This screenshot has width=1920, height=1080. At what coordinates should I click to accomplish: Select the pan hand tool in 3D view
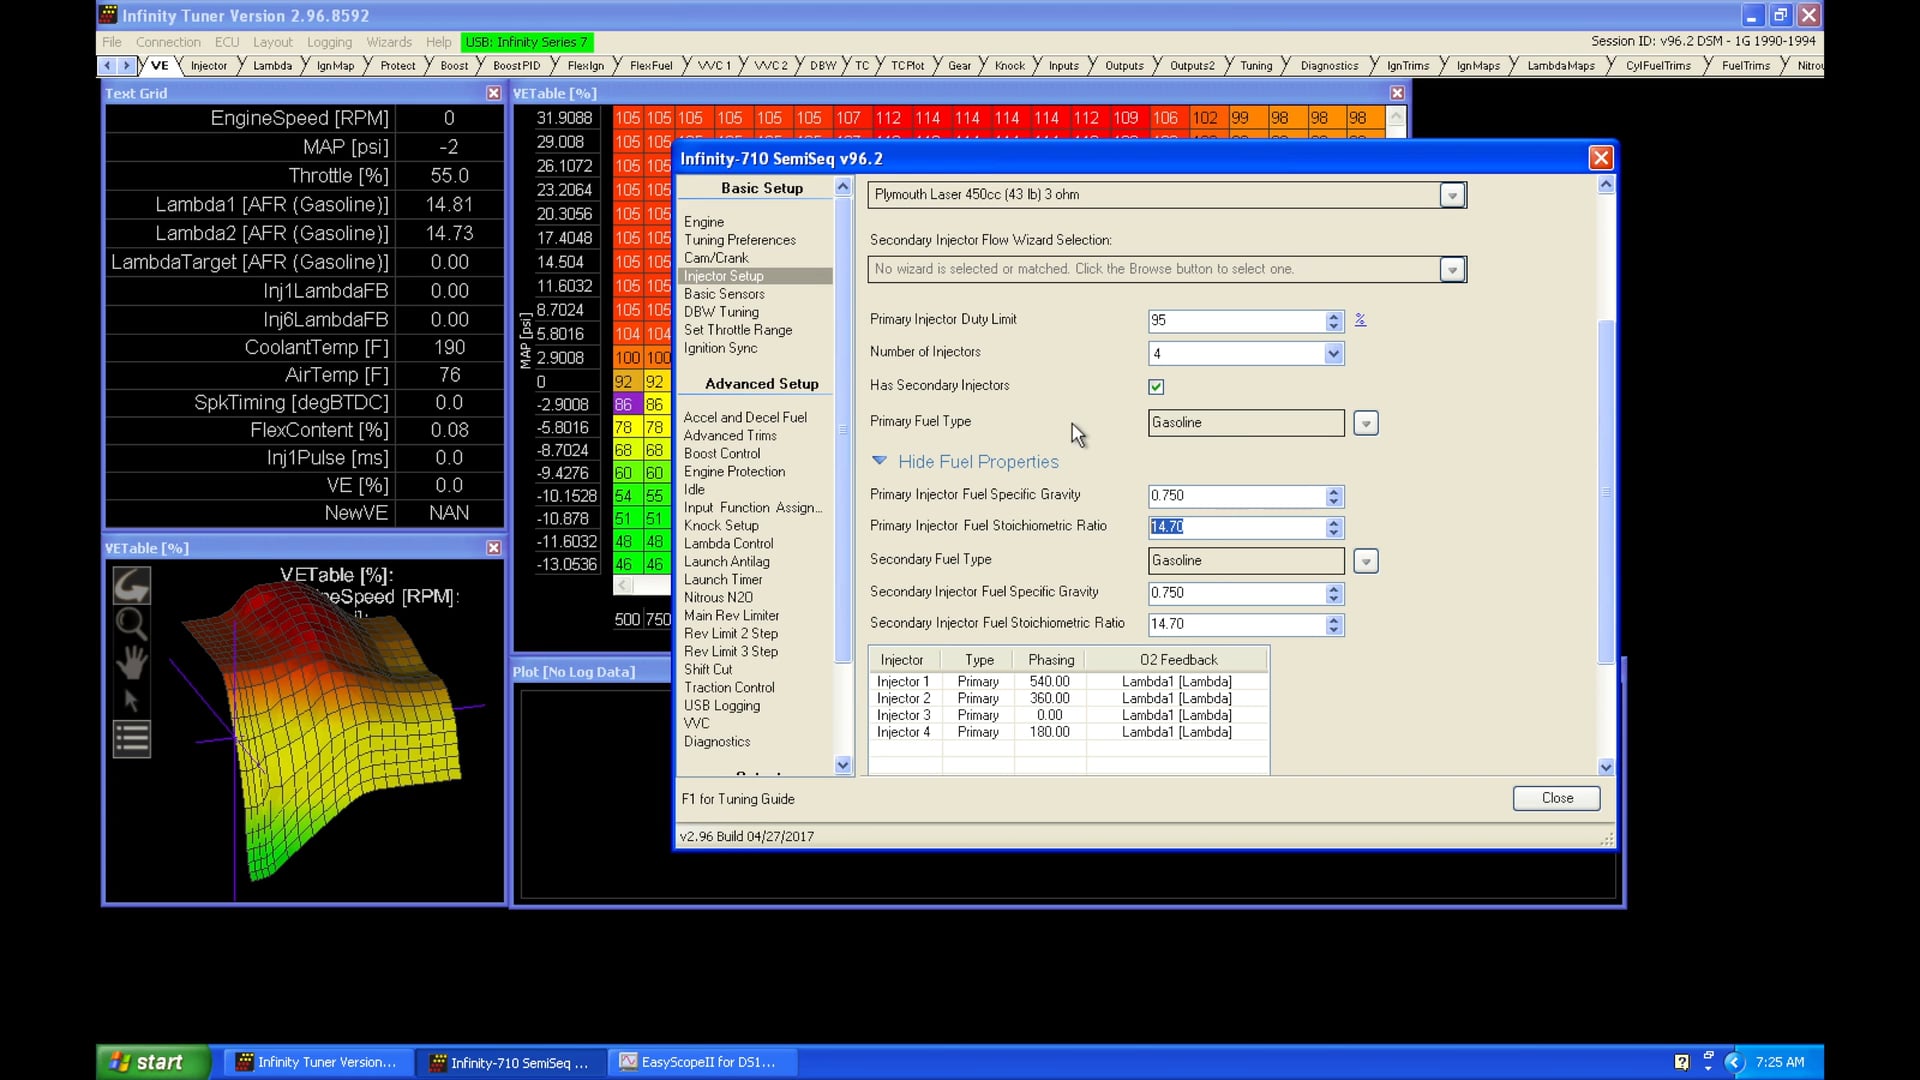[131, 662]
